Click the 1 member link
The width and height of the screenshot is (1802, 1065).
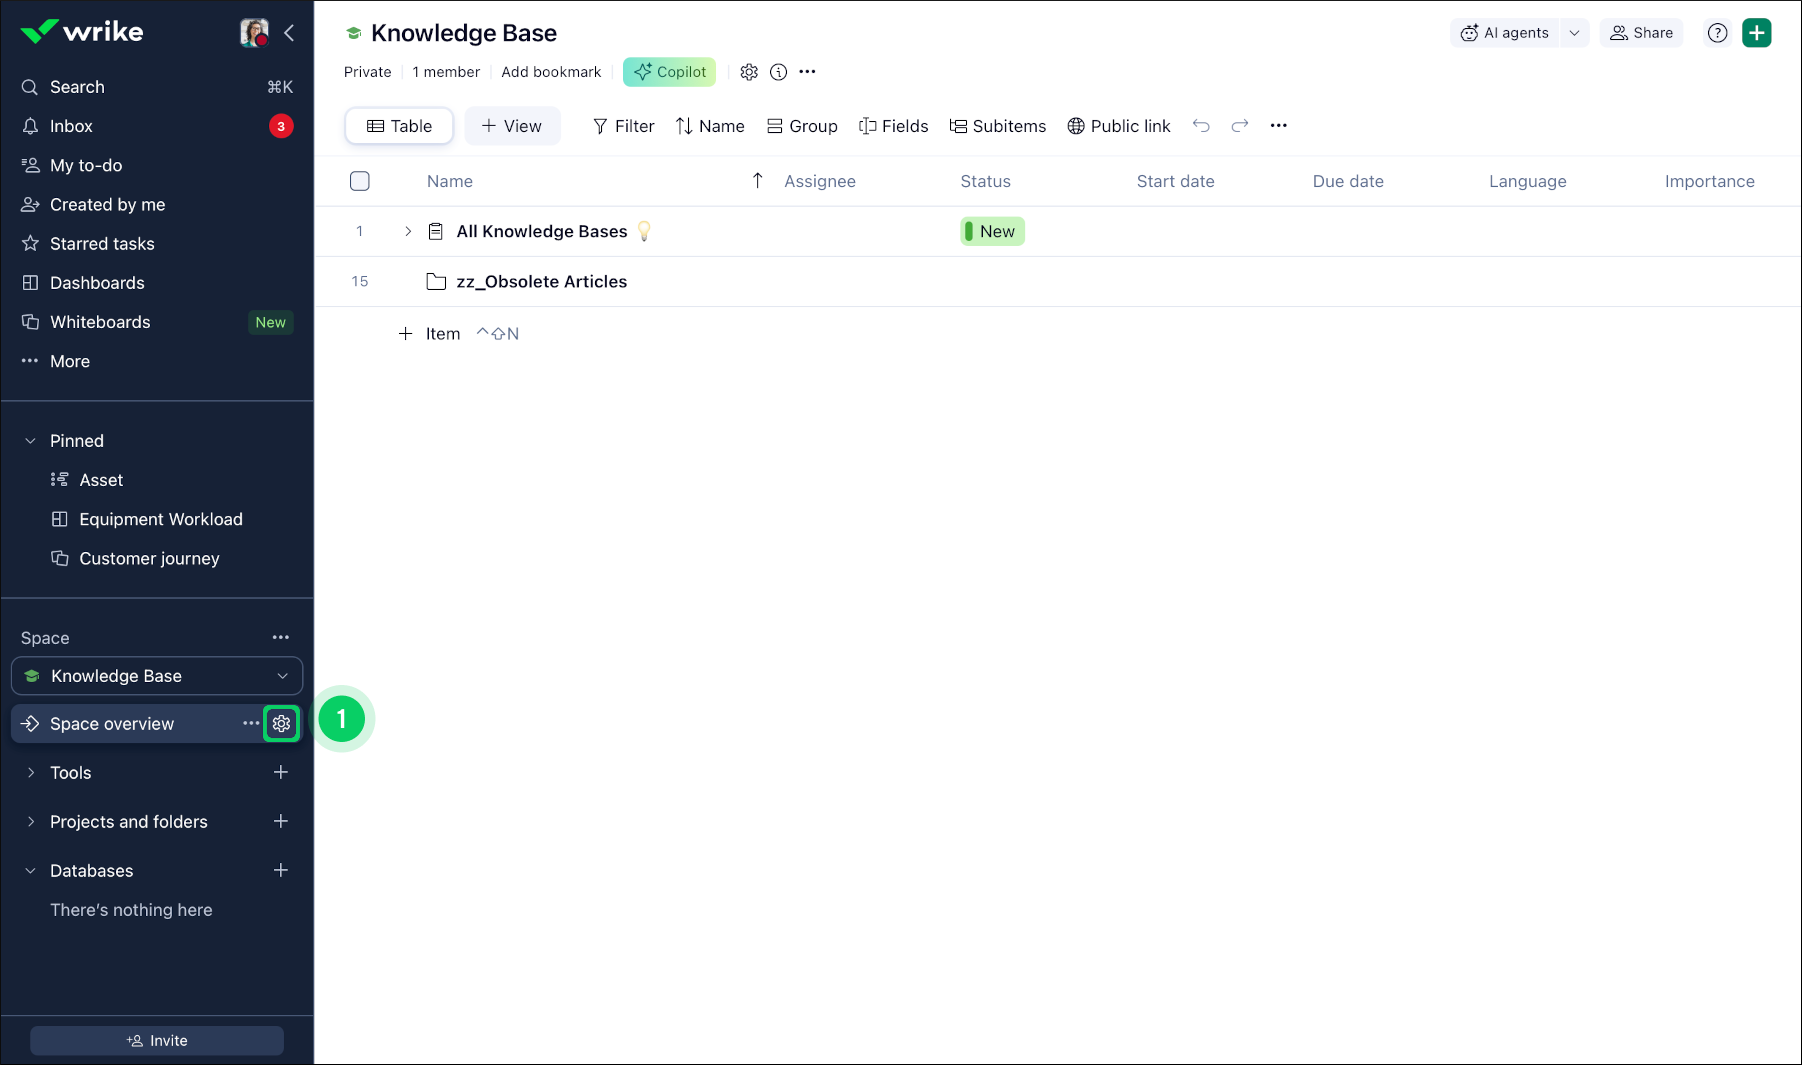[x=446, y=72]
